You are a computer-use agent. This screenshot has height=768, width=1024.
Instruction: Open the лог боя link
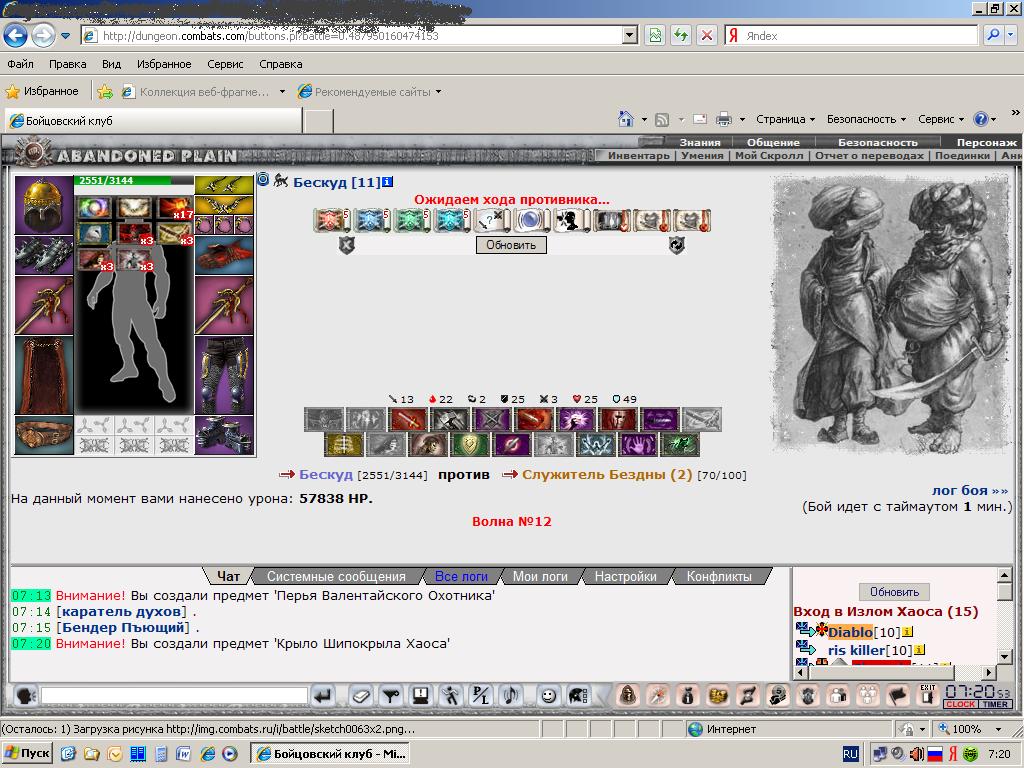pyautogui.click(x=970, y=490)
